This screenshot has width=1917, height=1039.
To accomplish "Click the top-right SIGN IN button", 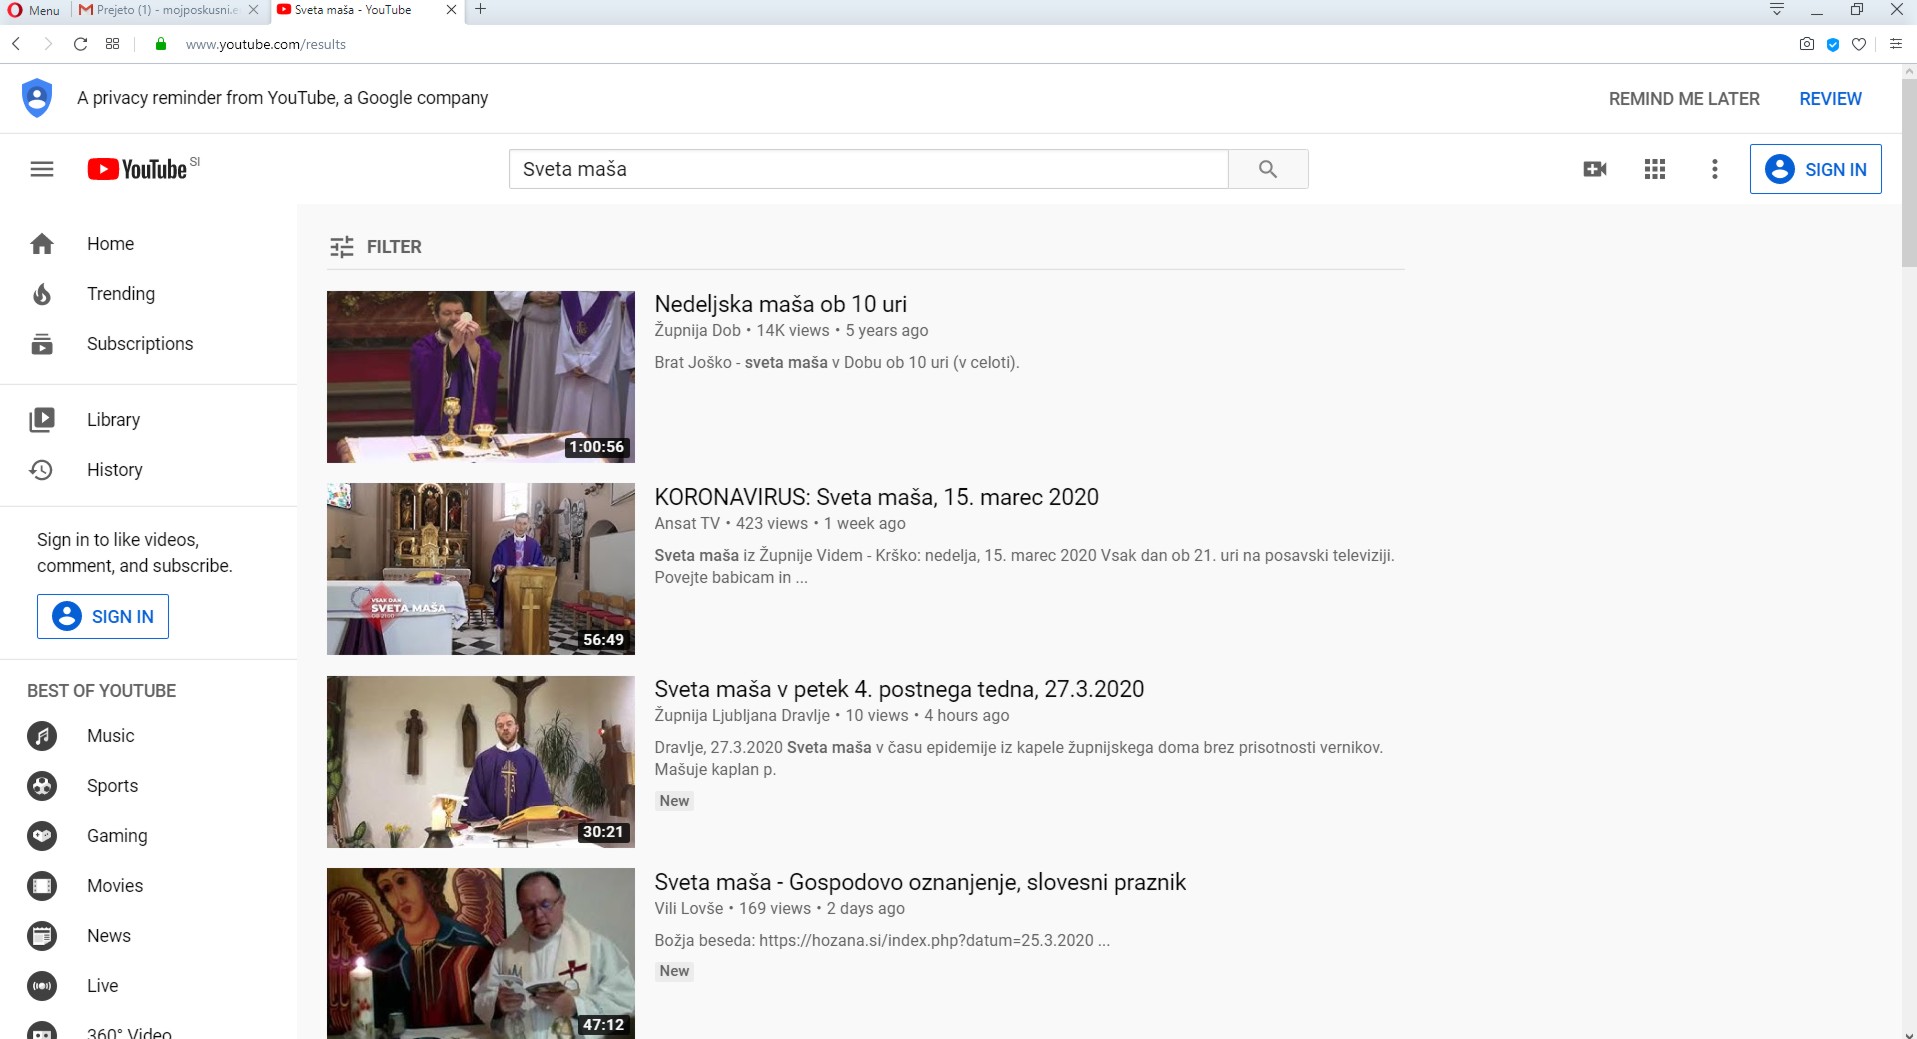I will click(1815, 169).
